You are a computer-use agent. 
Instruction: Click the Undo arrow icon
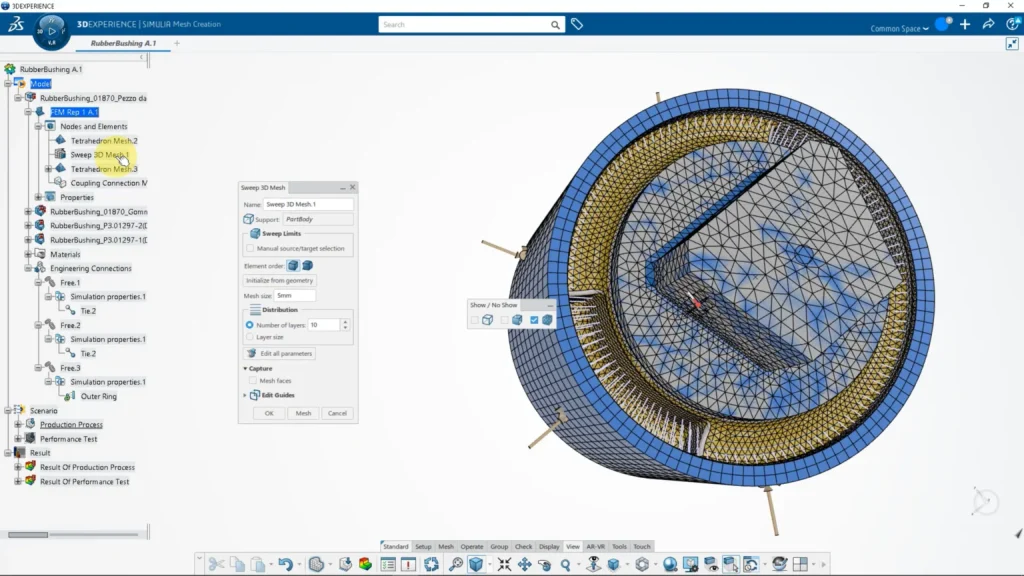(x=285, y=564)
